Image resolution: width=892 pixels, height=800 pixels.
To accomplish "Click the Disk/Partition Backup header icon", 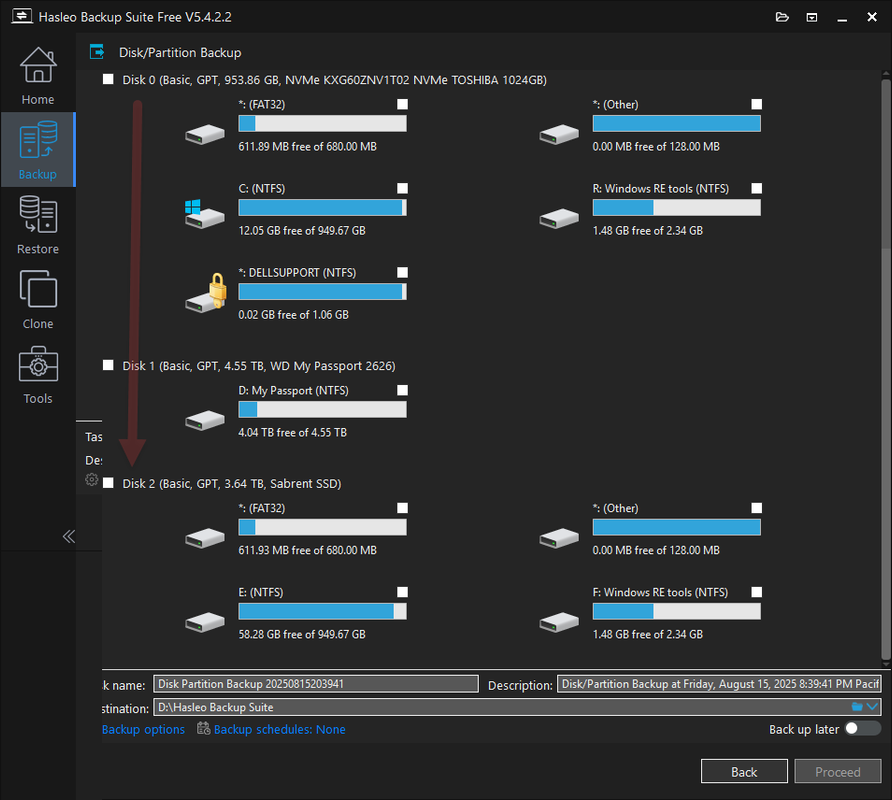I will tap(97, 52).
